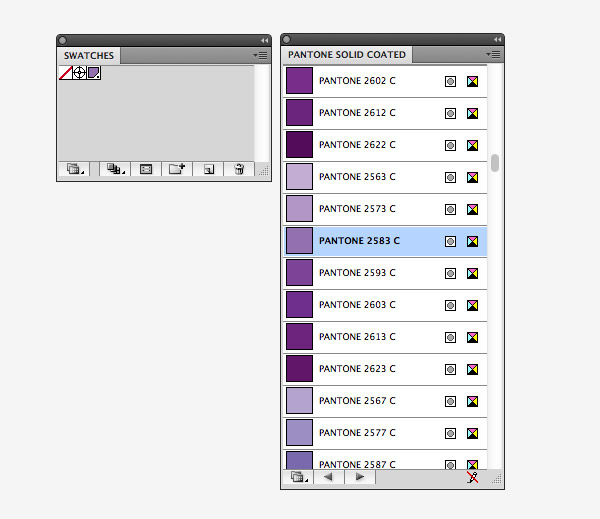Select the PANTONE SOLID COATED tab

(x=347, y=54)
